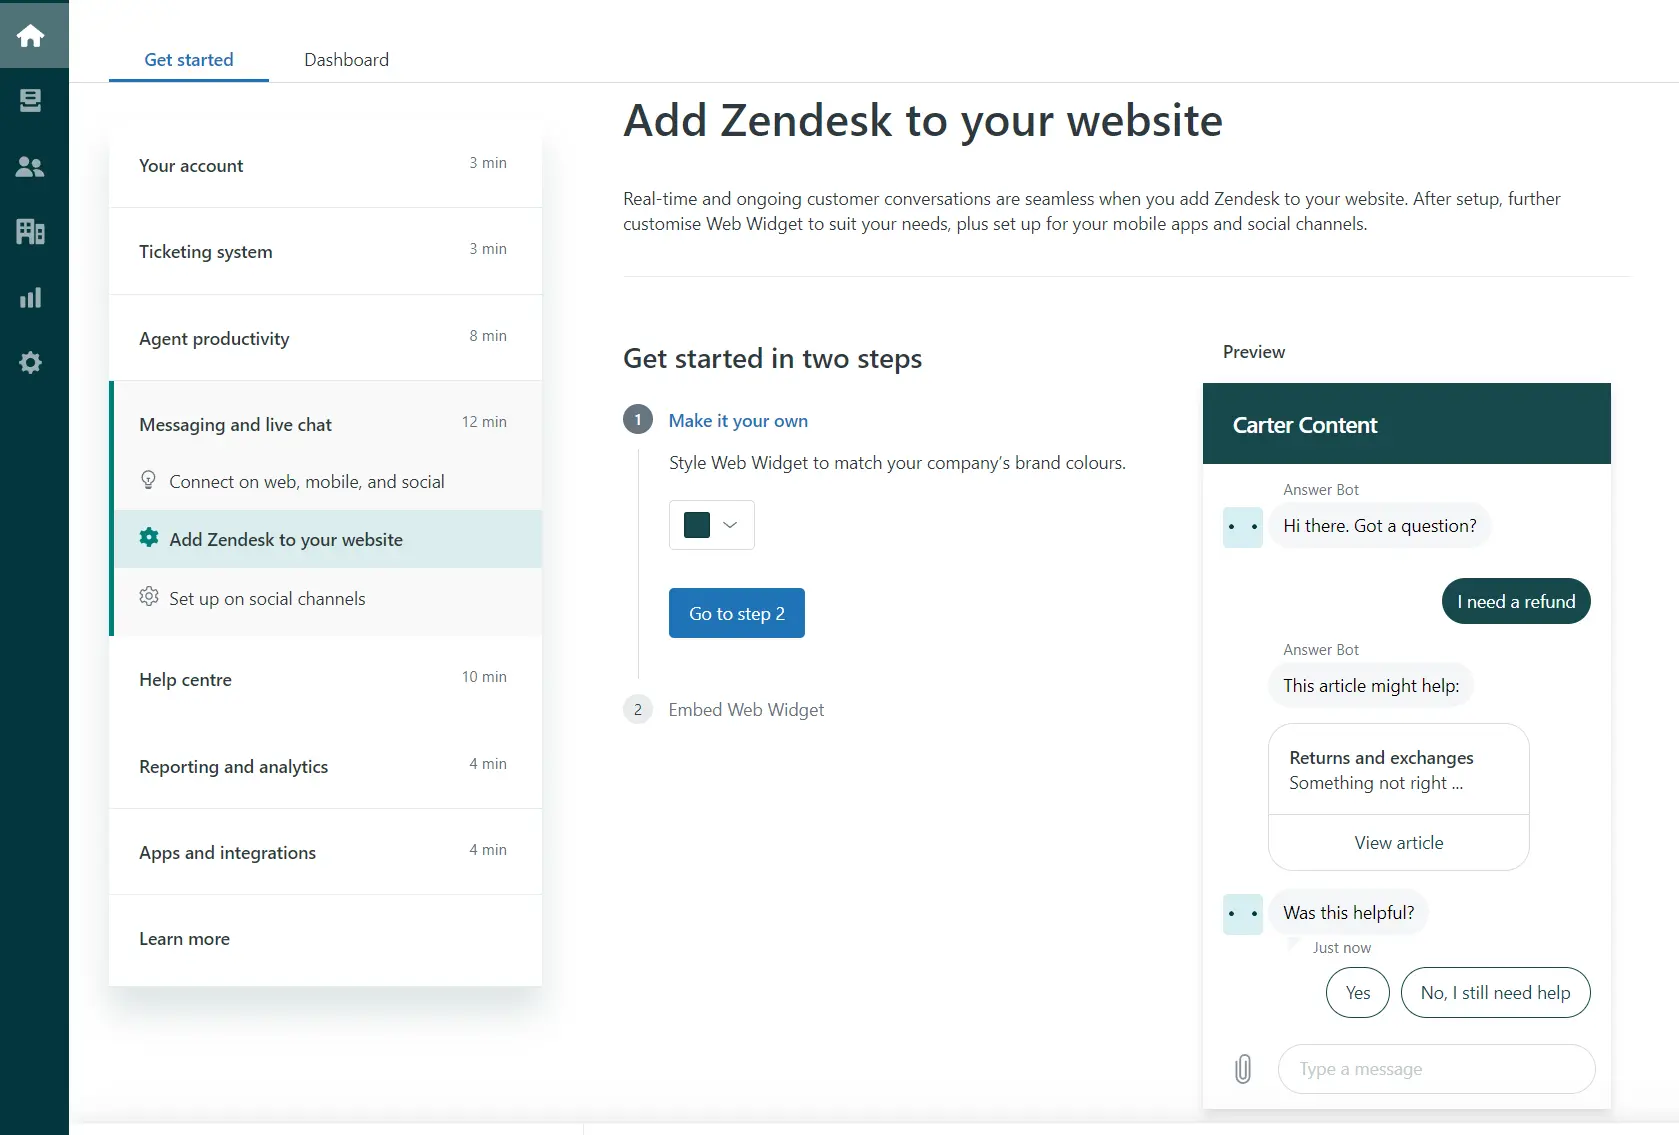Expand the Ticketing system section
This screenshot has width=1679, height=1135.
(324, 252)
